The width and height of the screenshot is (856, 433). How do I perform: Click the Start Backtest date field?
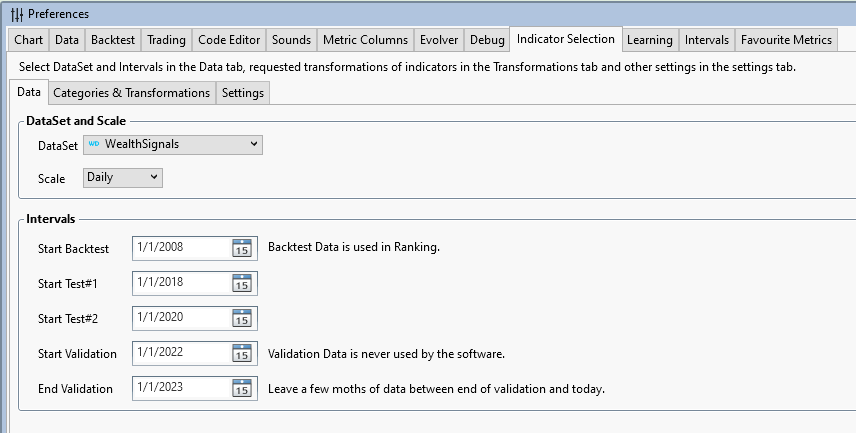tap(180, 248)
